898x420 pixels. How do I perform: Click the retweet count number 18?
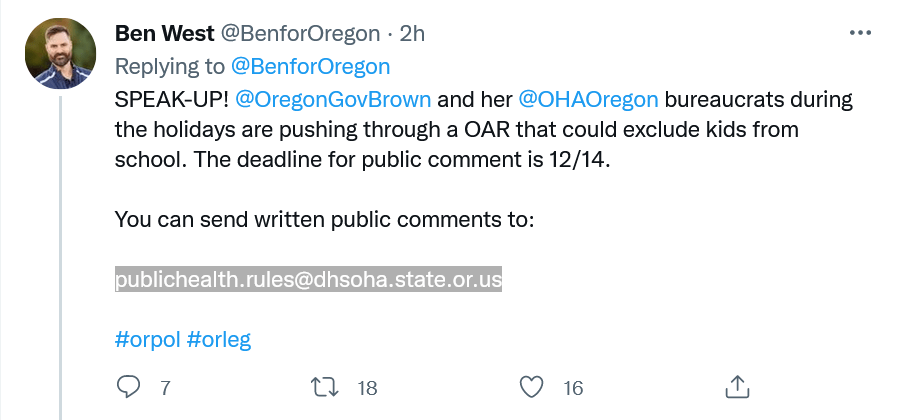click(367, 388)
